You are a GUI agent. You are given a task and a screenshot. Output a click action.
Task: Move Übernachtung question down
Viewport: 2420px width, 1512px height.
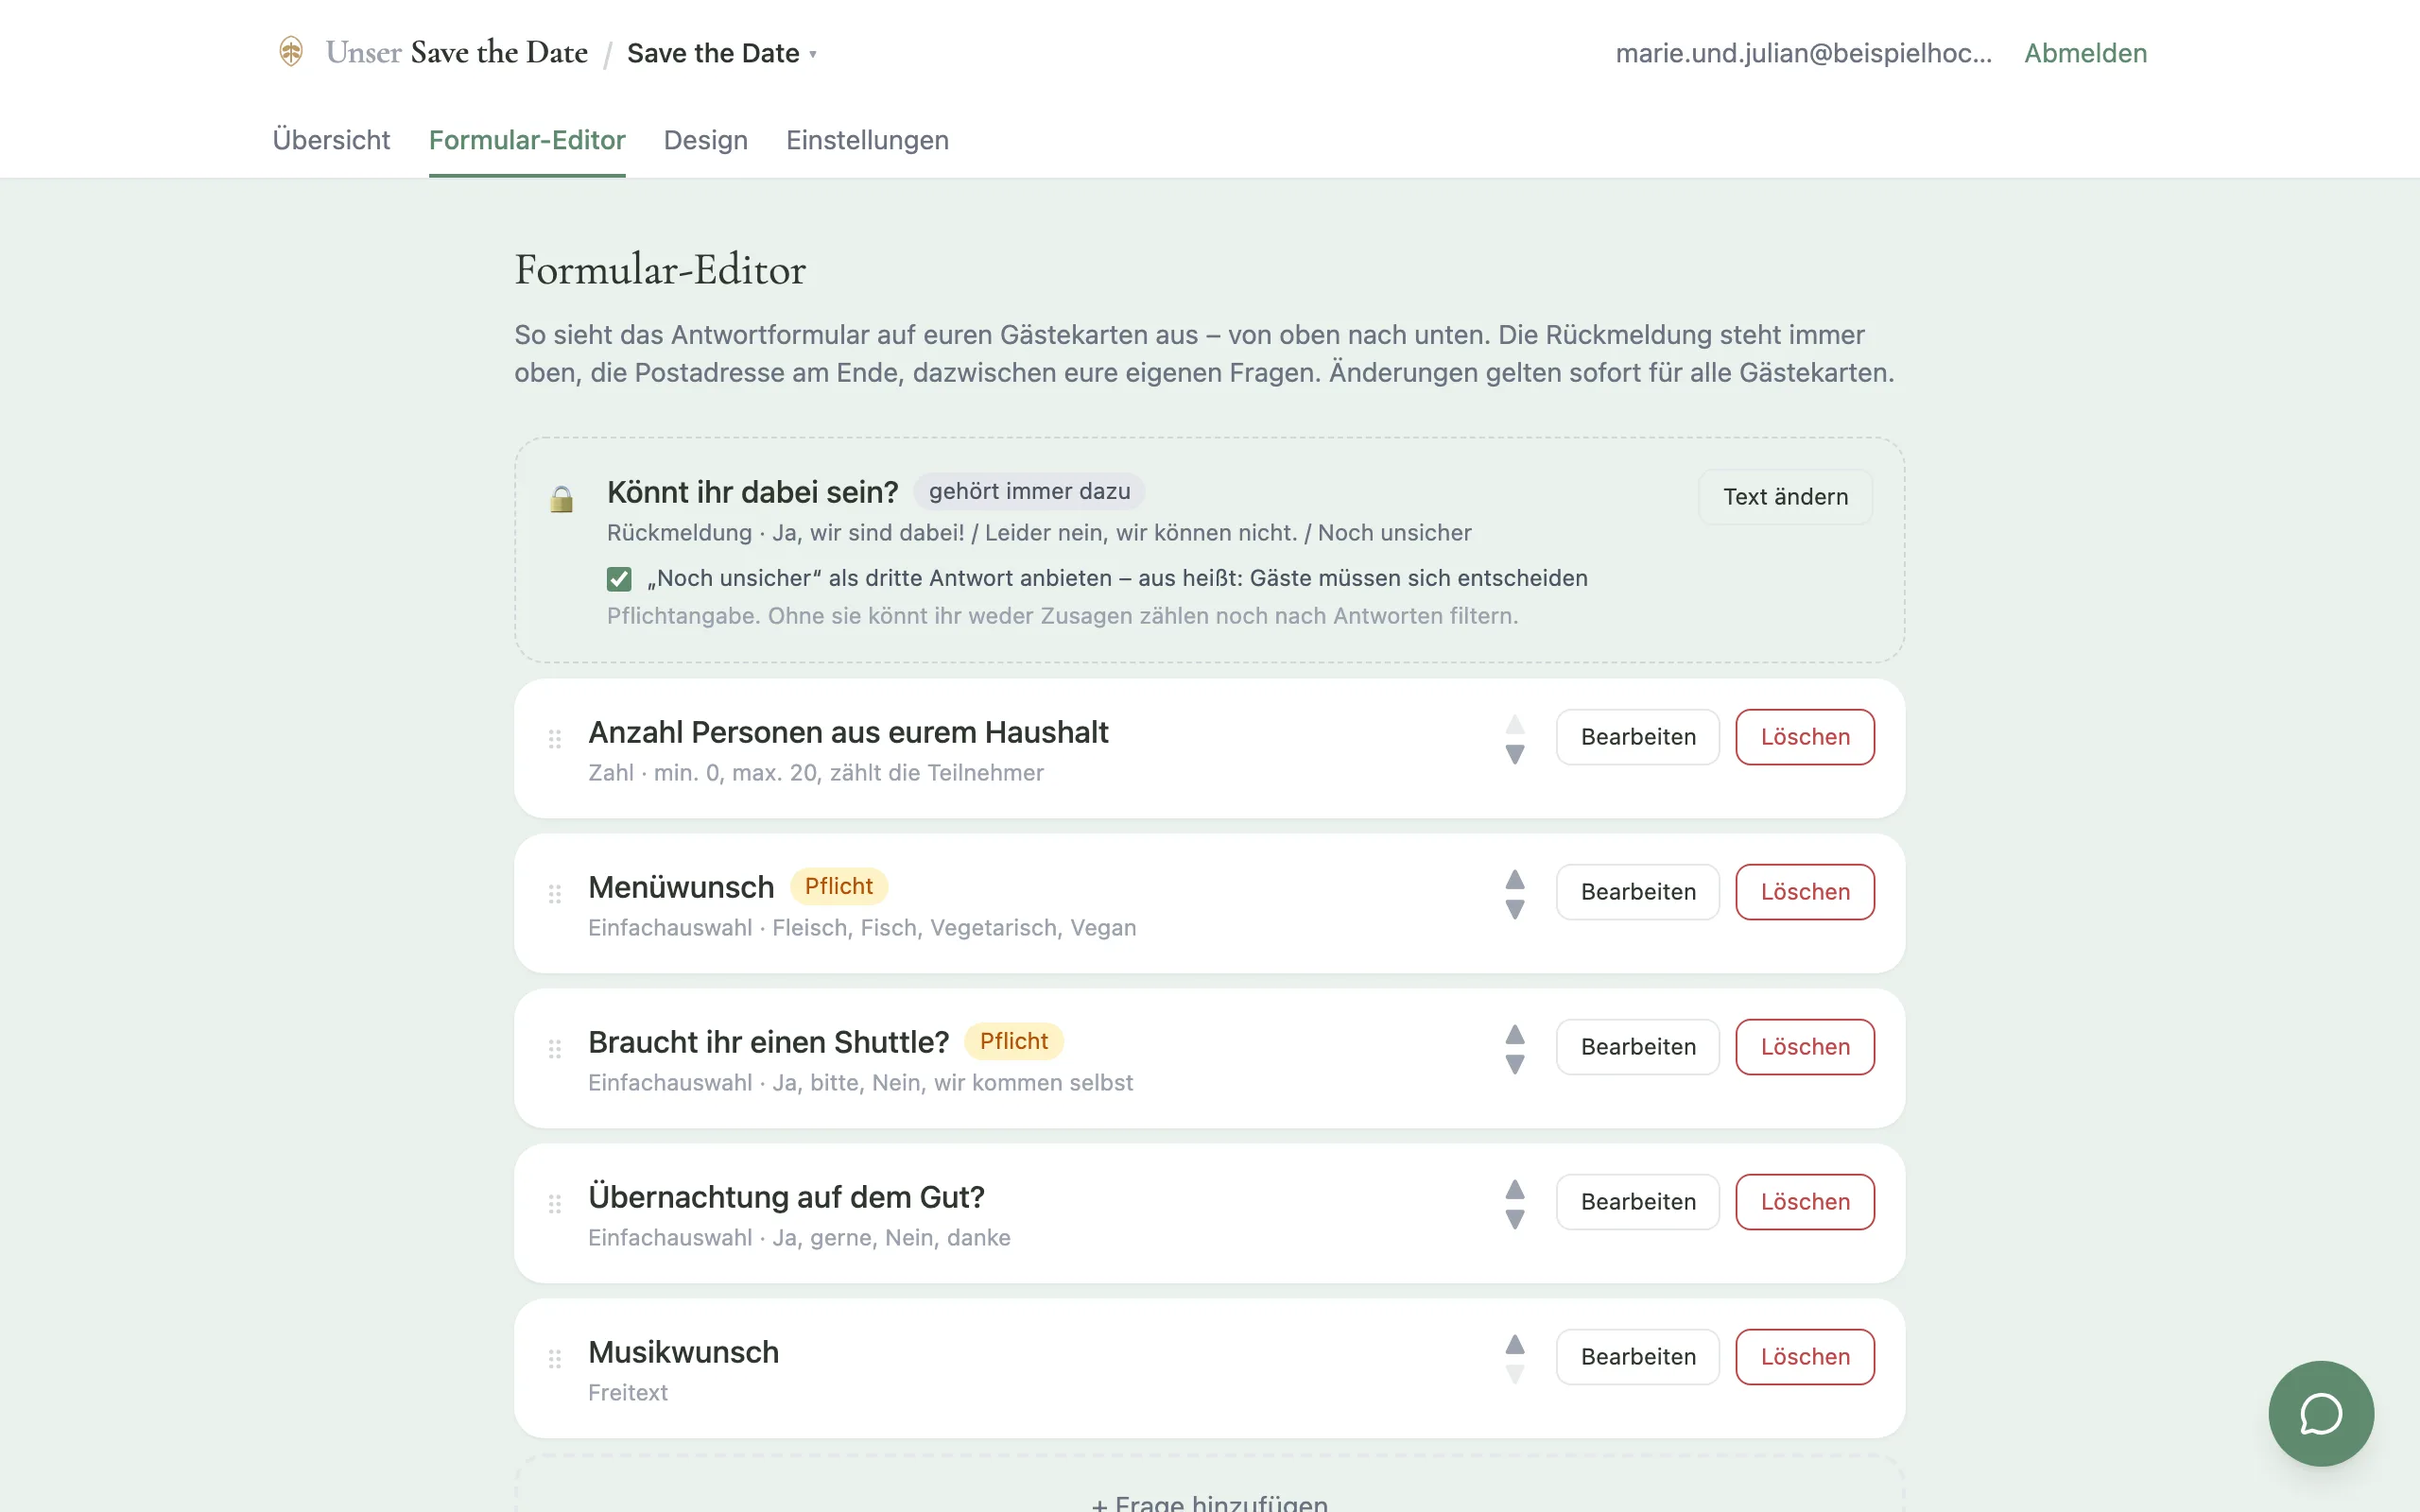(x=1515, y=1219)
